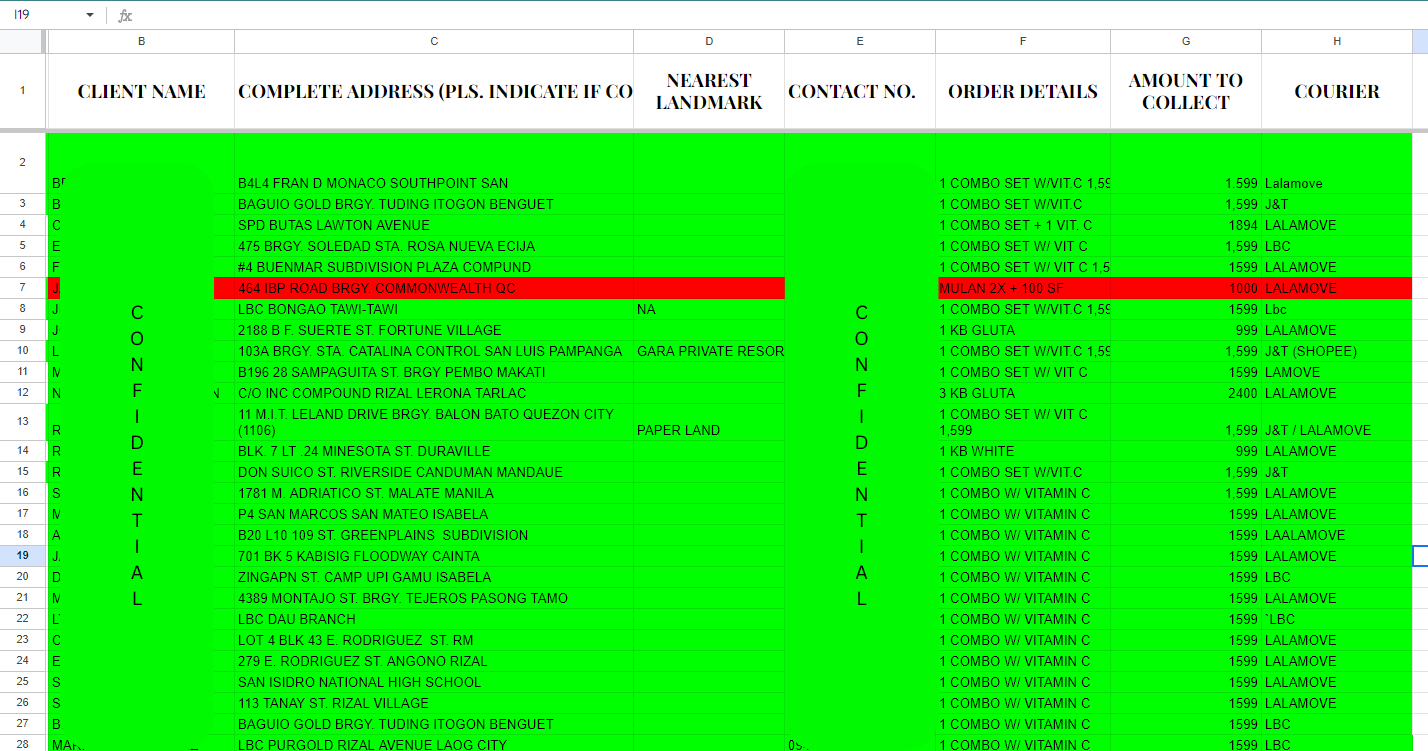Select row 13 header
This screenshot has width=1428, height=751.
22,422
